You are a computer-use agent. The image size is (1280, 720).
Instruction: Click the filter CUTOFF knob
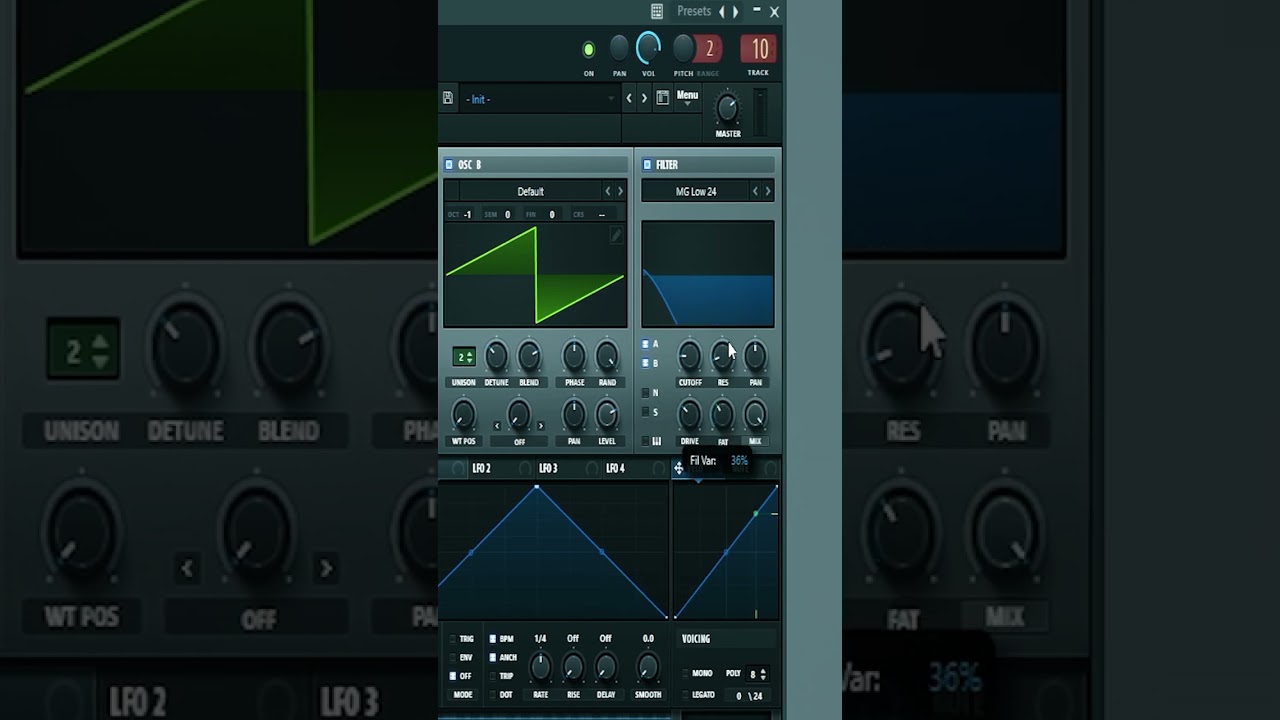(x=689, y=355)
